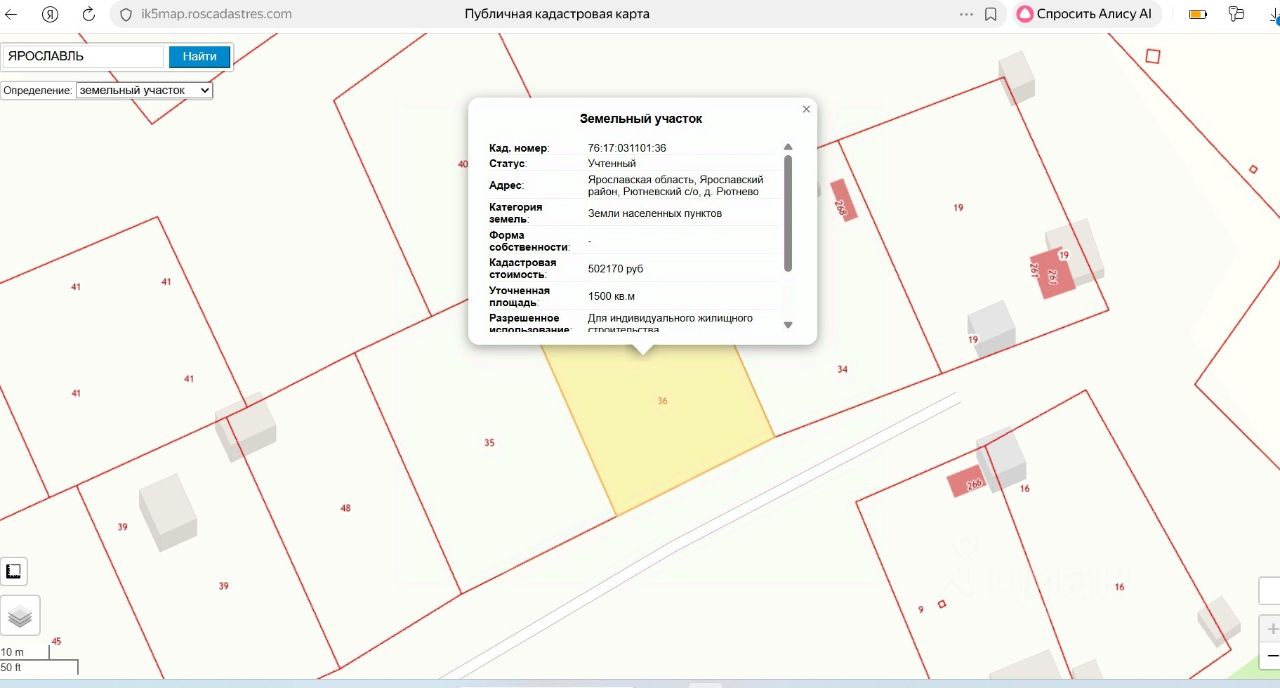The width and height of the screenshot is (1280, 688).
Task: Click the popup vertical scrollbar thumb
Action: [788, 213]
